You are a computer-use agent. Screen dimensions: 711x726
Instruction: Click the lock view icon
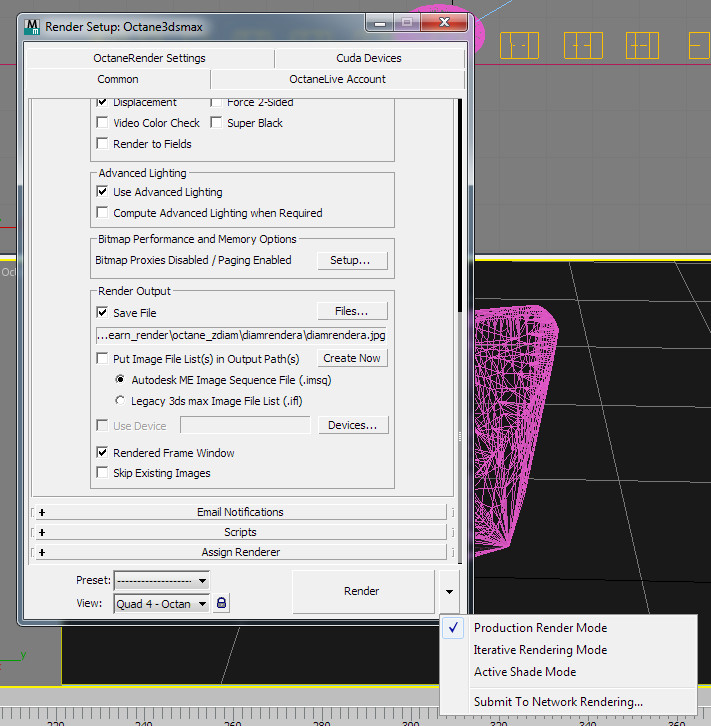(x=221, y=603)
